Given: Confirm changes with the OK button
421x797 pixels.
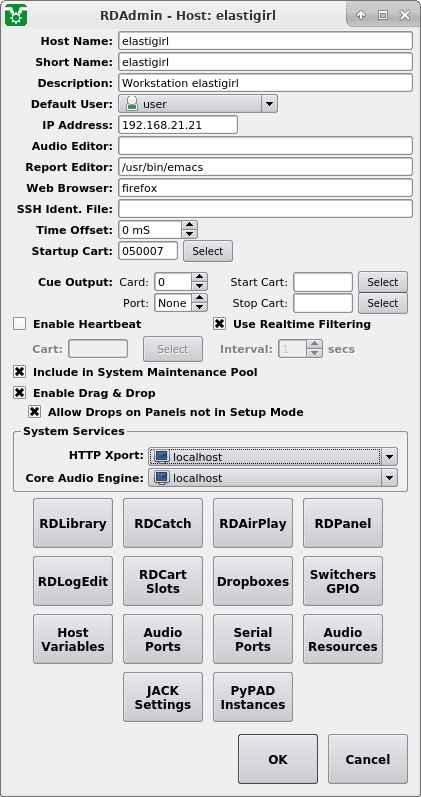Looking at the screenshot, I should point(278,759).
